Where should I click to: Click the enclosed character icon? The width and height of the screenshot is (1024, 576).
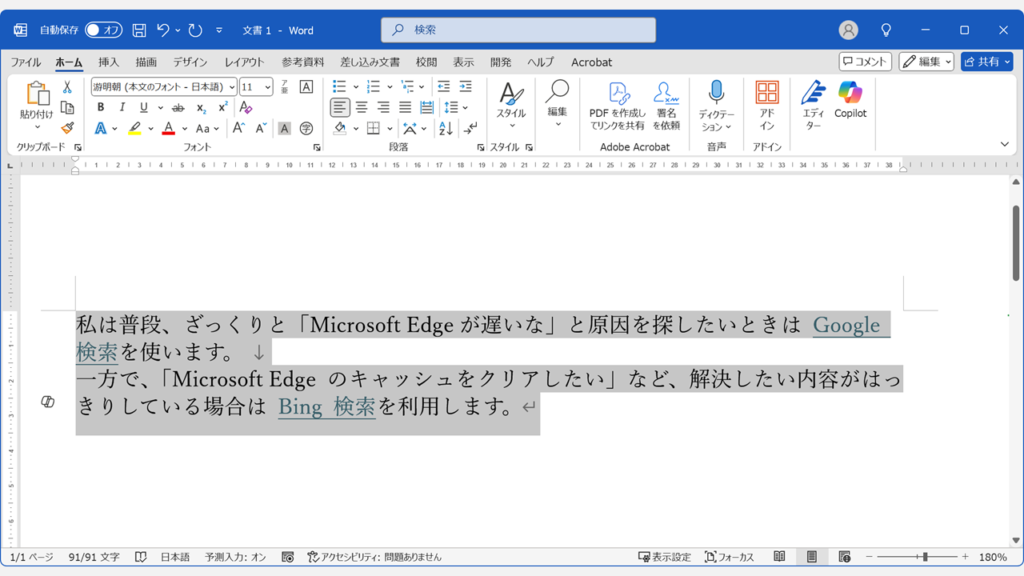point(306,128)
